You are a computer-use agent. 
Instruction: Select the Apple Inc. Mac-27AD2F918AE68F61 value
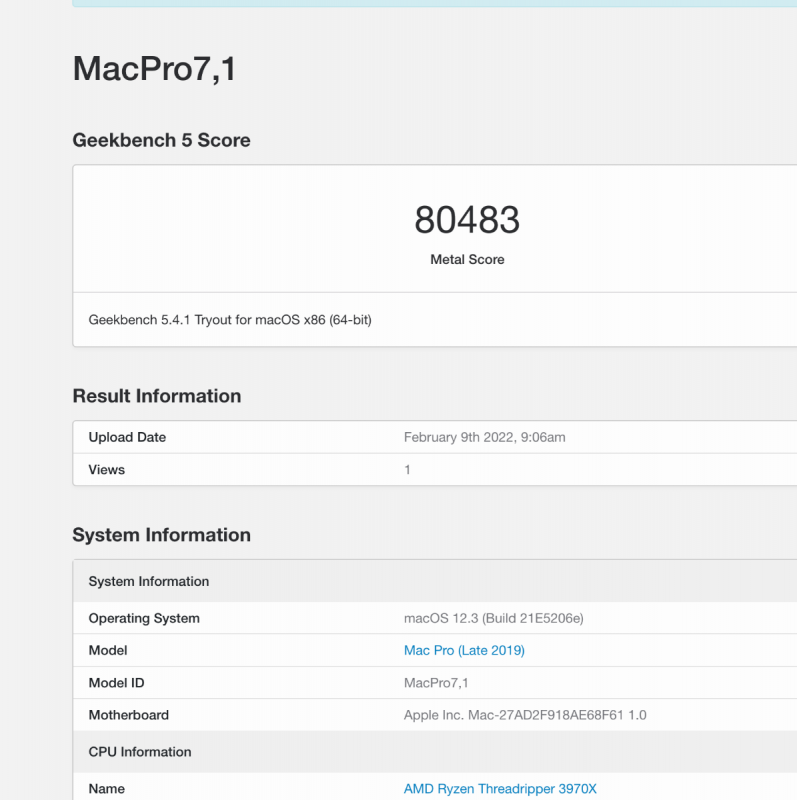coord(525,715)
